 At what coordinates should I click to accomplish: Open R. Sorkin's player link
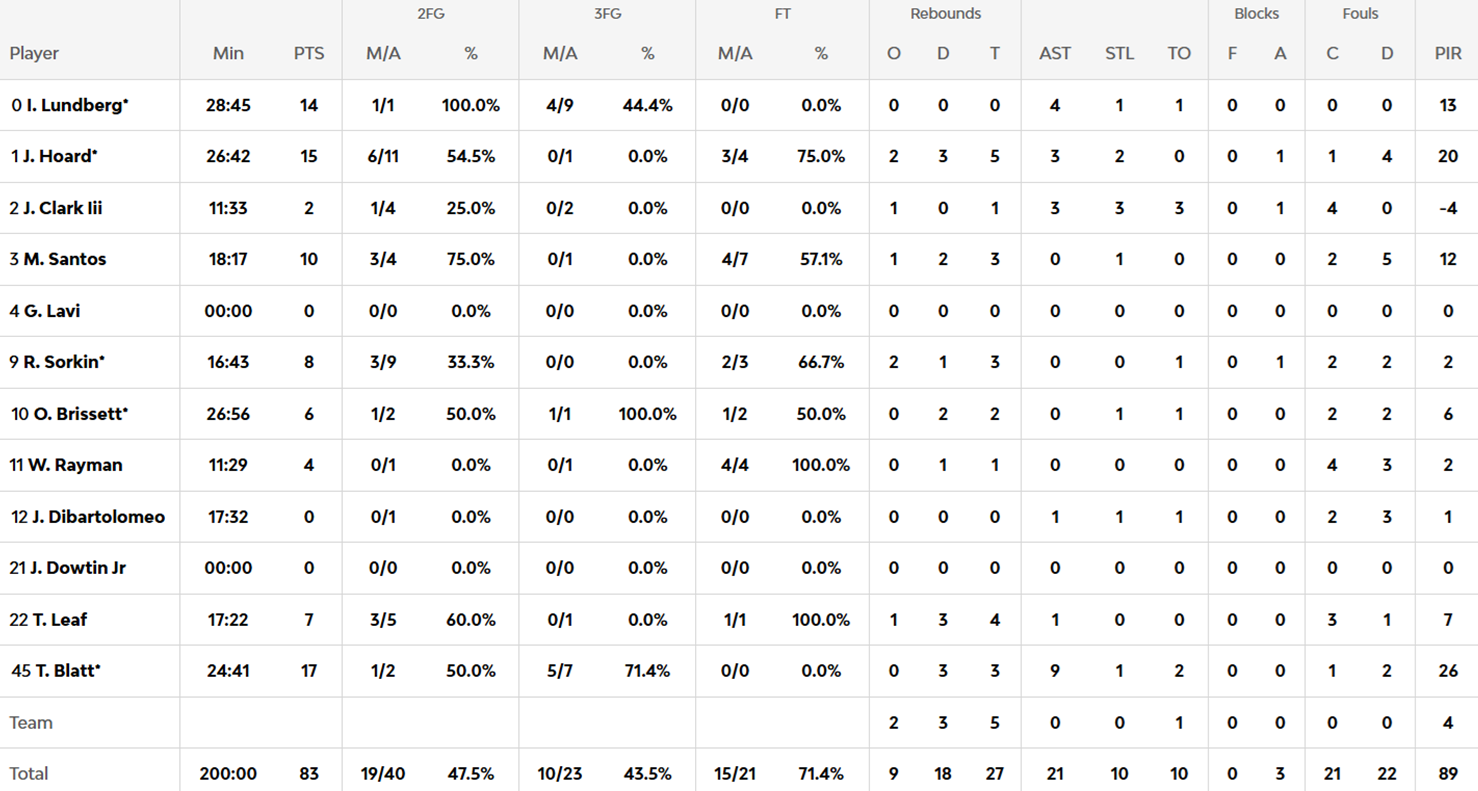(x=61, y=362)
